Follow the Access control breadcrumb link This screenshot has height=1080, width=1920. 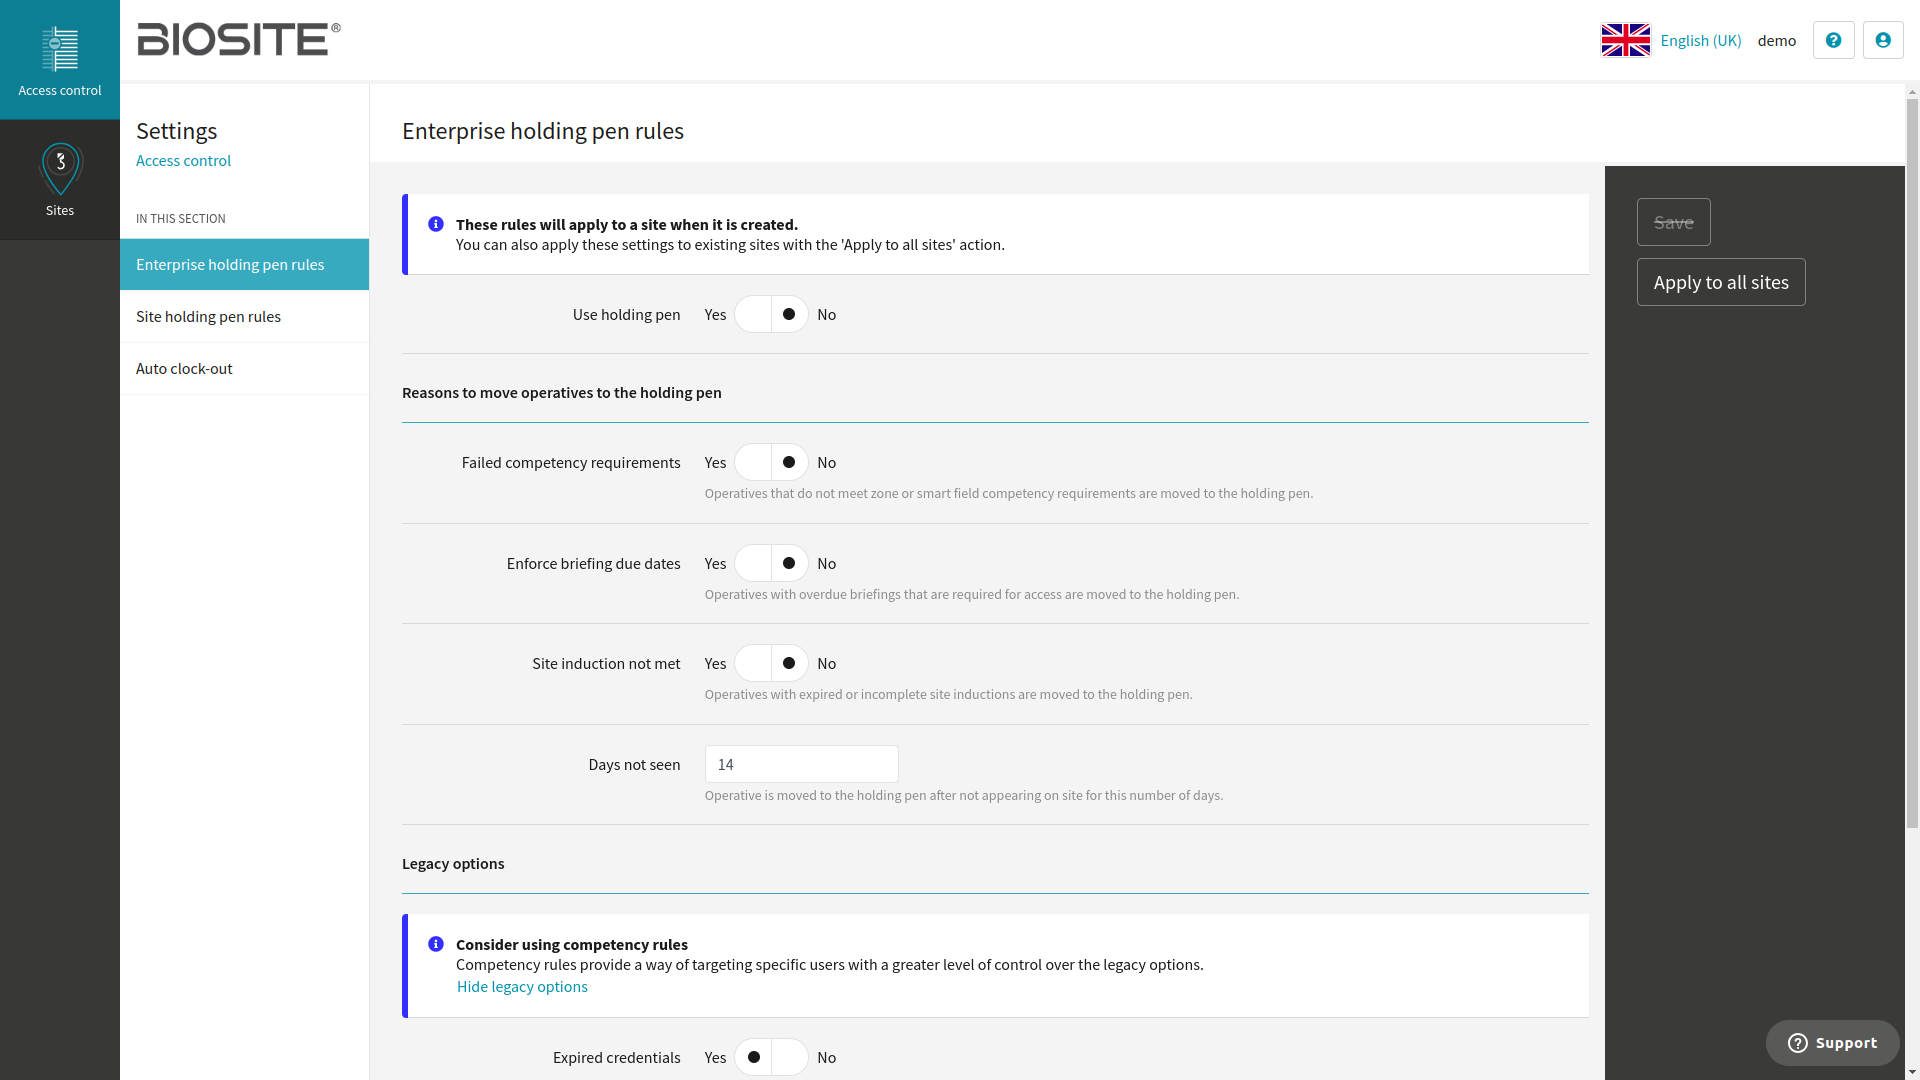click(x=183, y=160)
